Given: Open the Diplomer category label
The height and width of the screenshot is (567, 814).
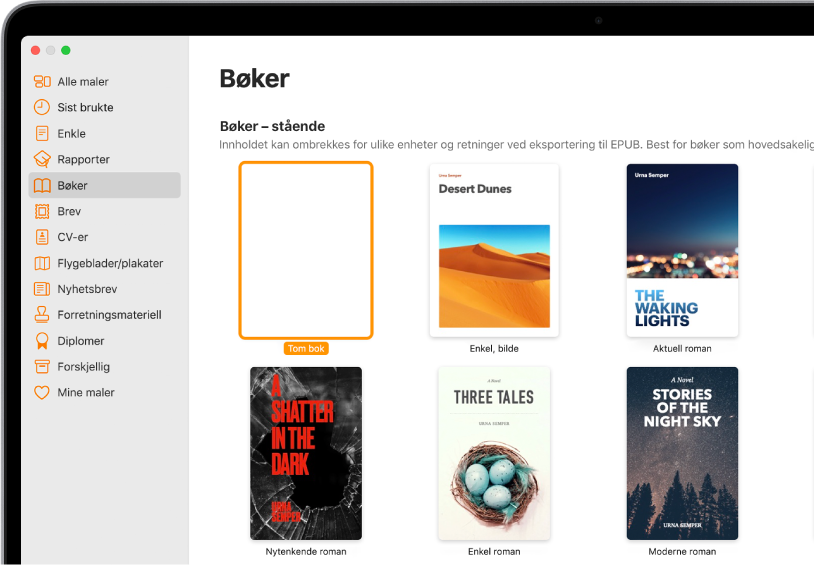Looking at the screenshot, I should 81,341.
